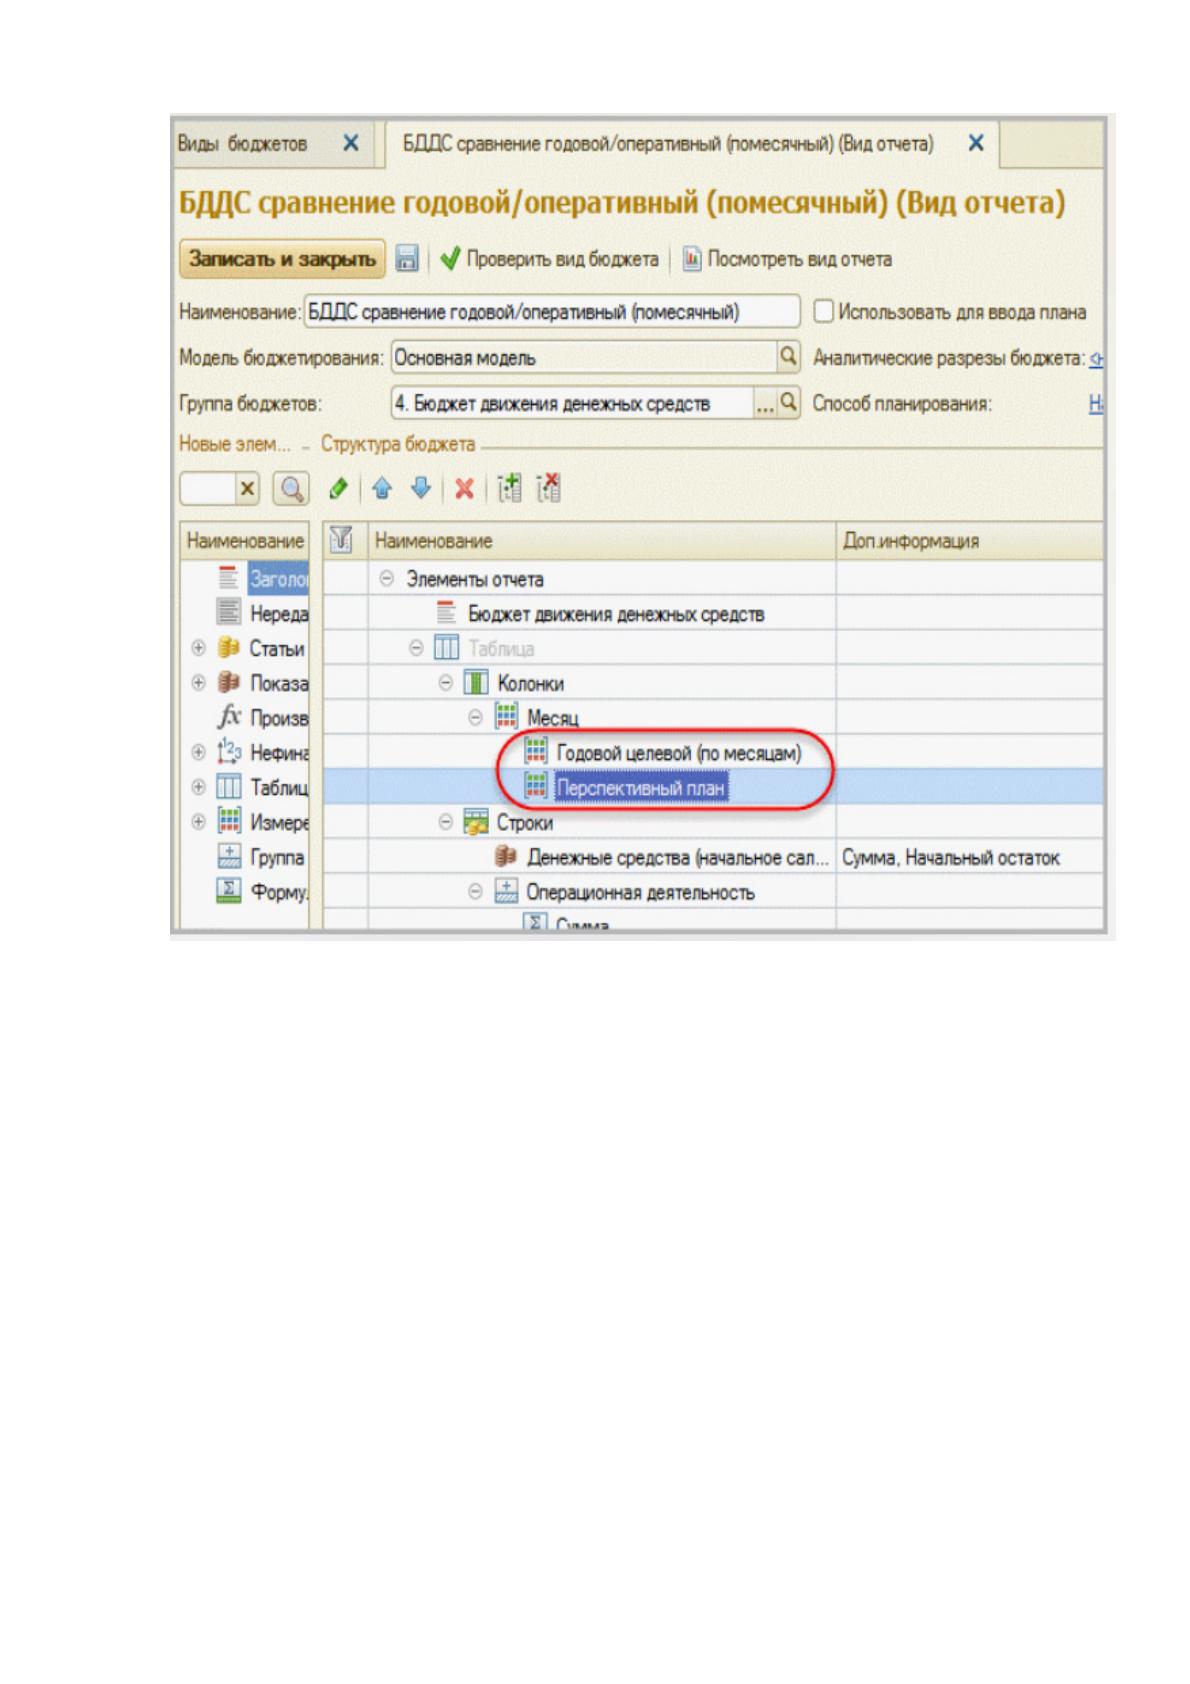Image resolution: width=1190 pixels, height=1684 pixels.
Task: Collapse the Строки tree node
Action: click(x=446, y=822)
